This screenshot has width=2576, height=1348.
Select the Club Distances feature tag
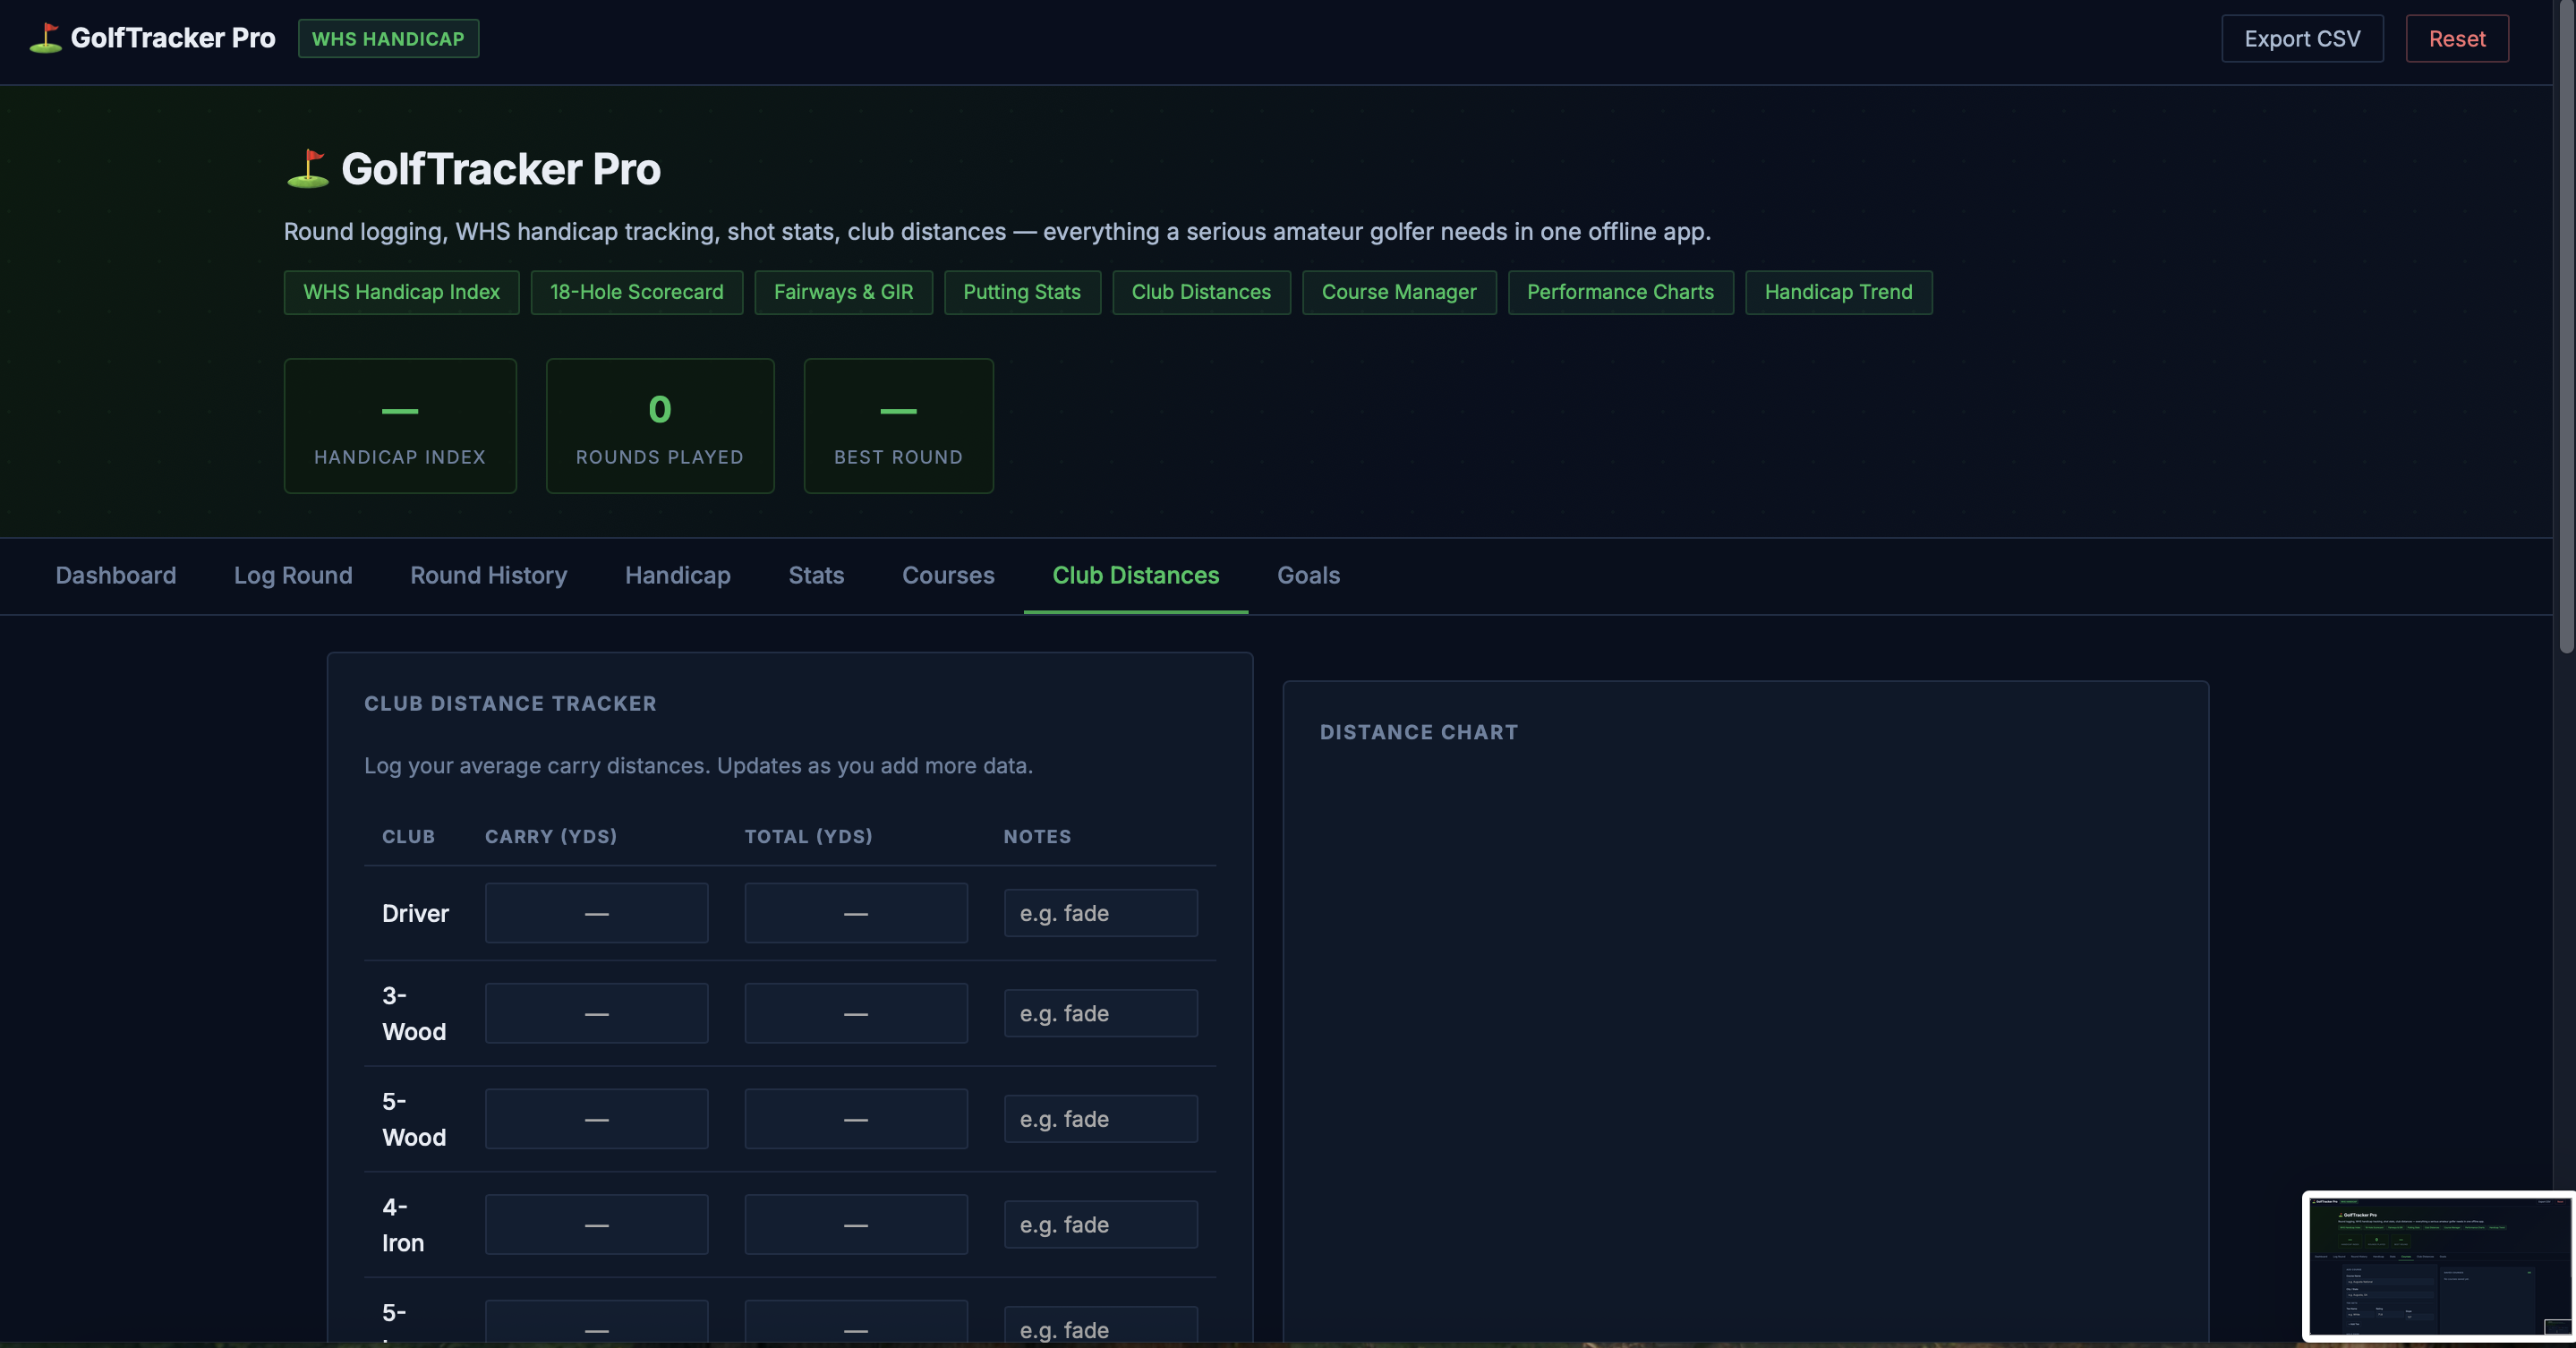pyautogui.click(x=1201, y=292)
